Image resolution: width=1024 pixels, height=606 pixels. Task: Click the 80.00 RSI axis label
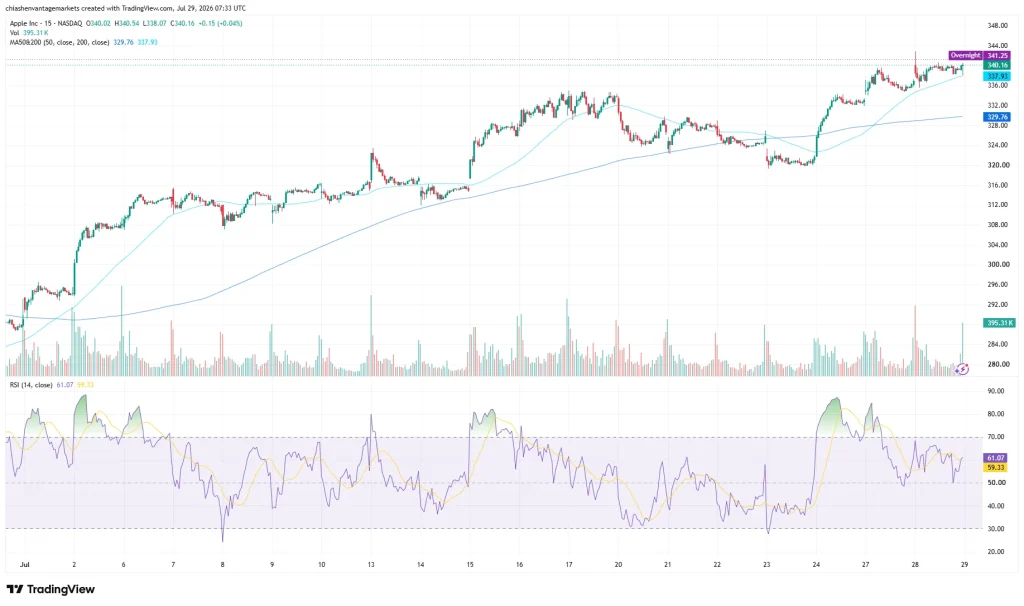tap(996, 414)
